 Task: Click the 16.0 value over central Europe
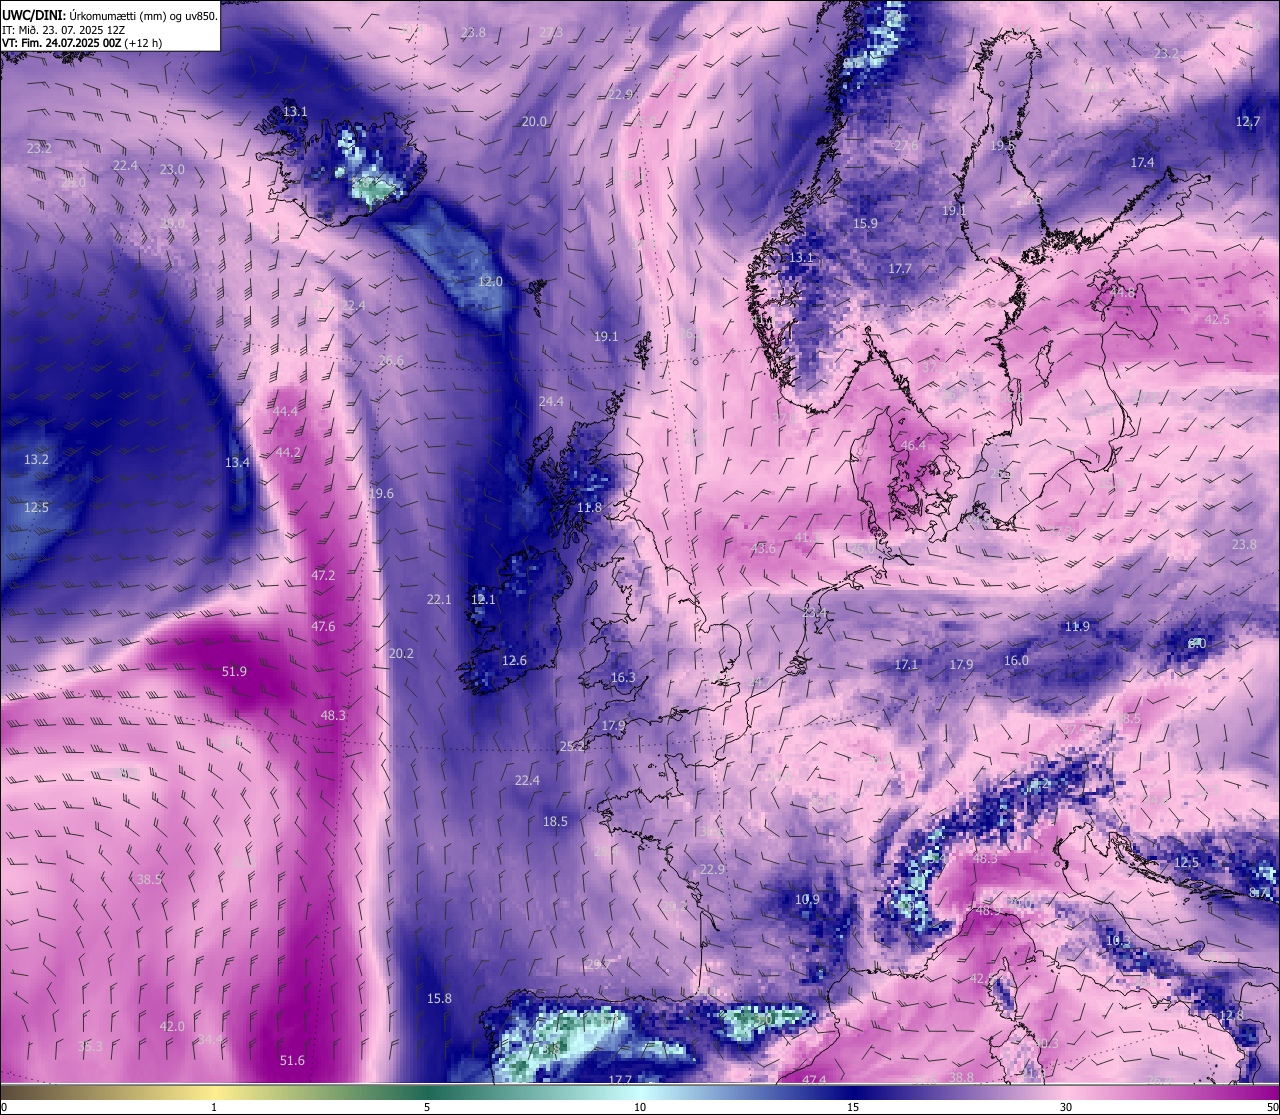(x=1016, y=660)
